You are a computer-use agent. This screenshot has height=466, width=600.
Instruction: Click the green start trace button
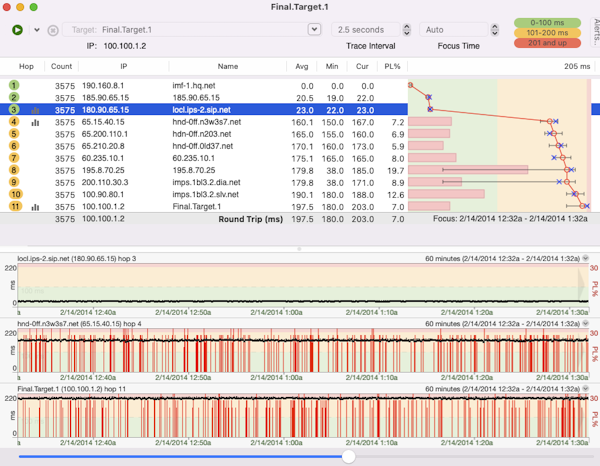click(18, 30)
